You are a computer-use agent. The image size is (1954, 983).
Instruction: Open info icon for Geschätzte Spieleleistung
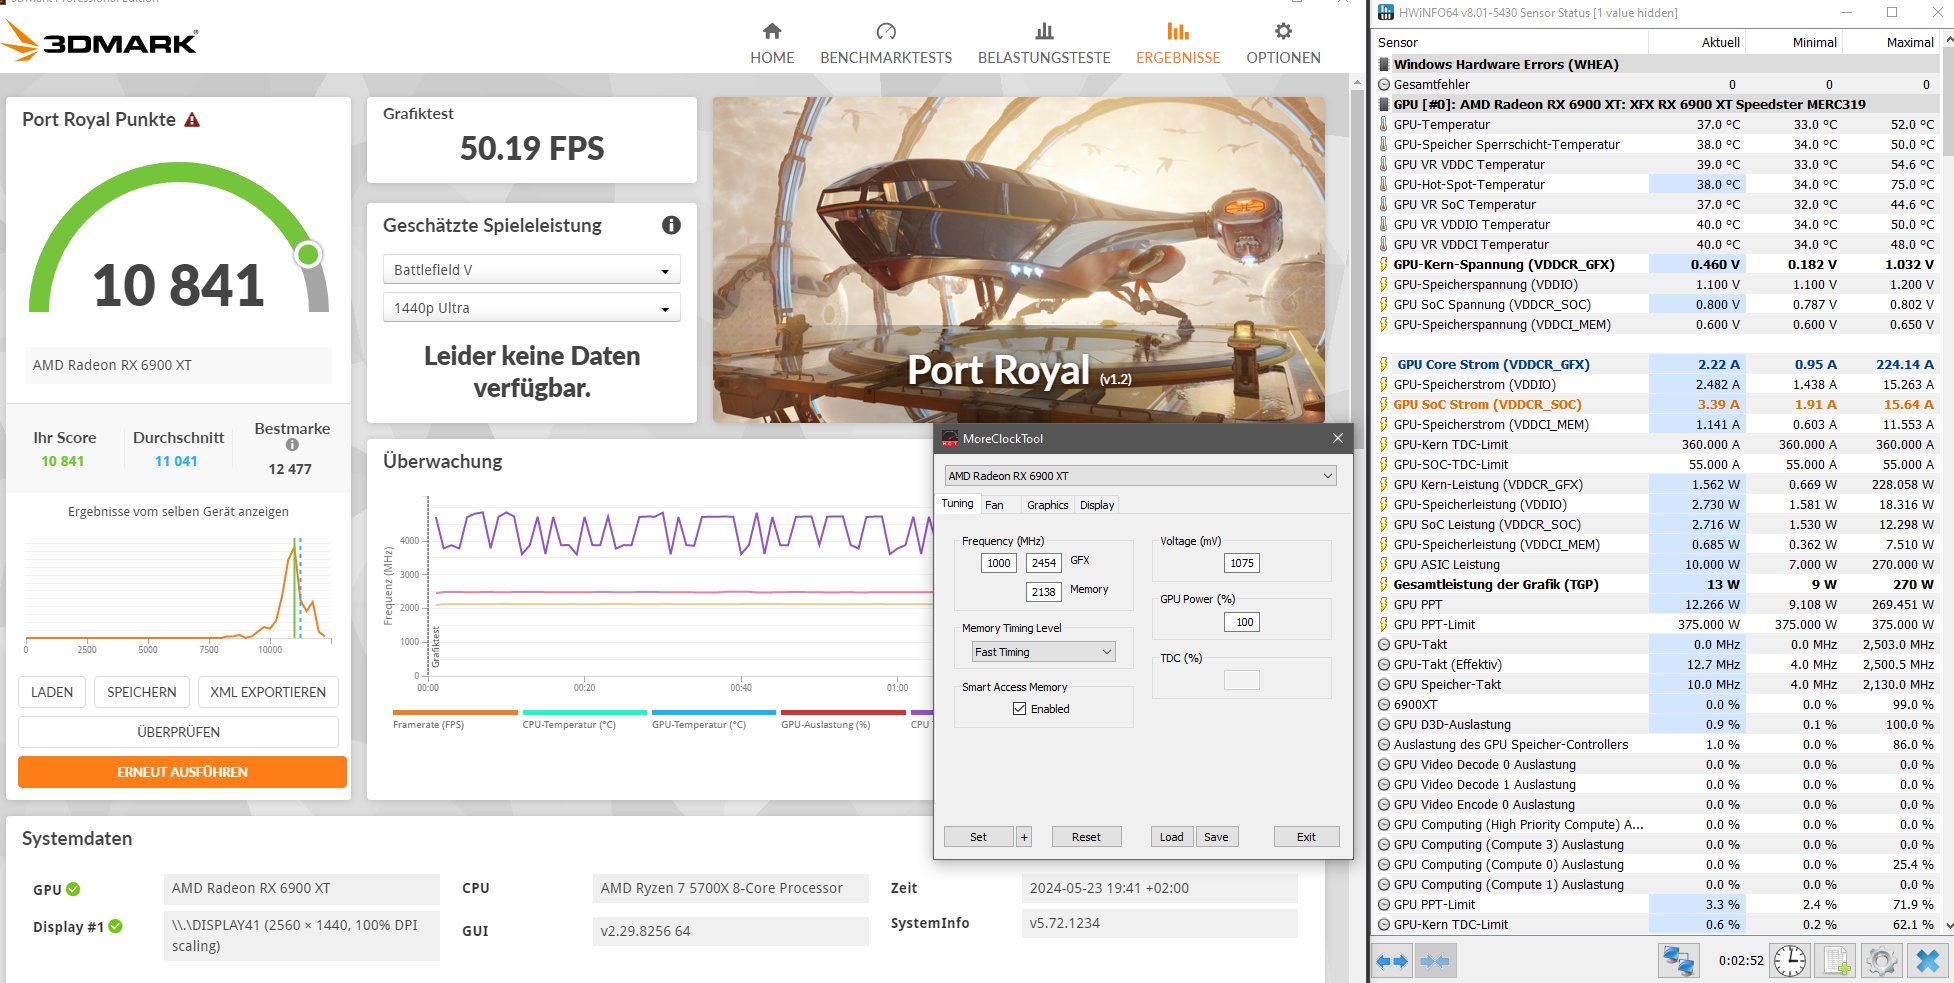[x=671, y=225]
